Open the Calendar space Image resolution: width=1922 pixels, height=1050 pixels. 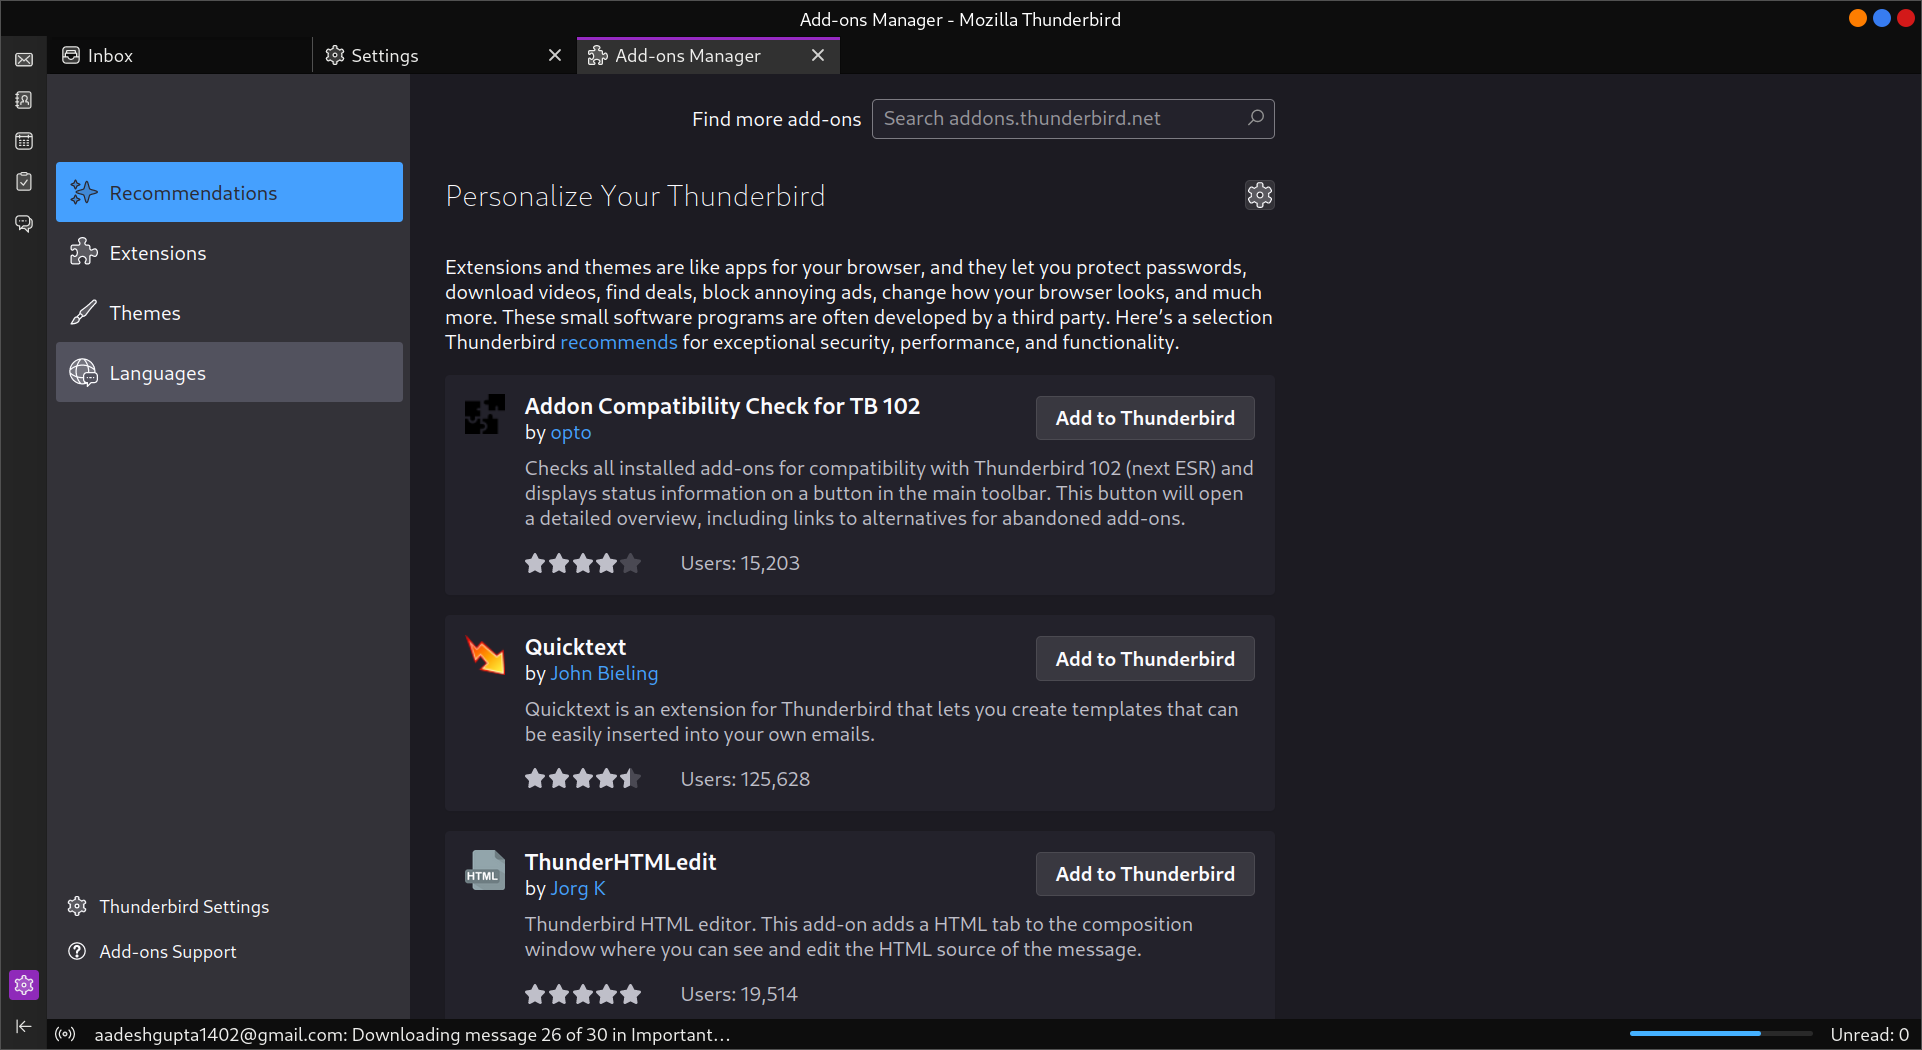click(x=24, y=141)
